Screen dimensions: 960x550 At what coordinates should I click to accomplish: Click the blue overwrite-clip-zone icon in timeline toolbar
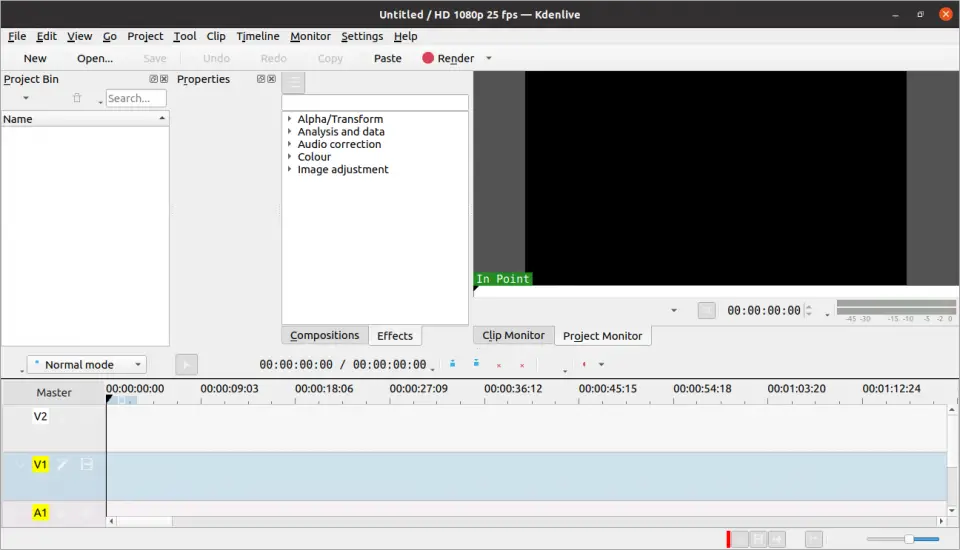tap(476, 364)
